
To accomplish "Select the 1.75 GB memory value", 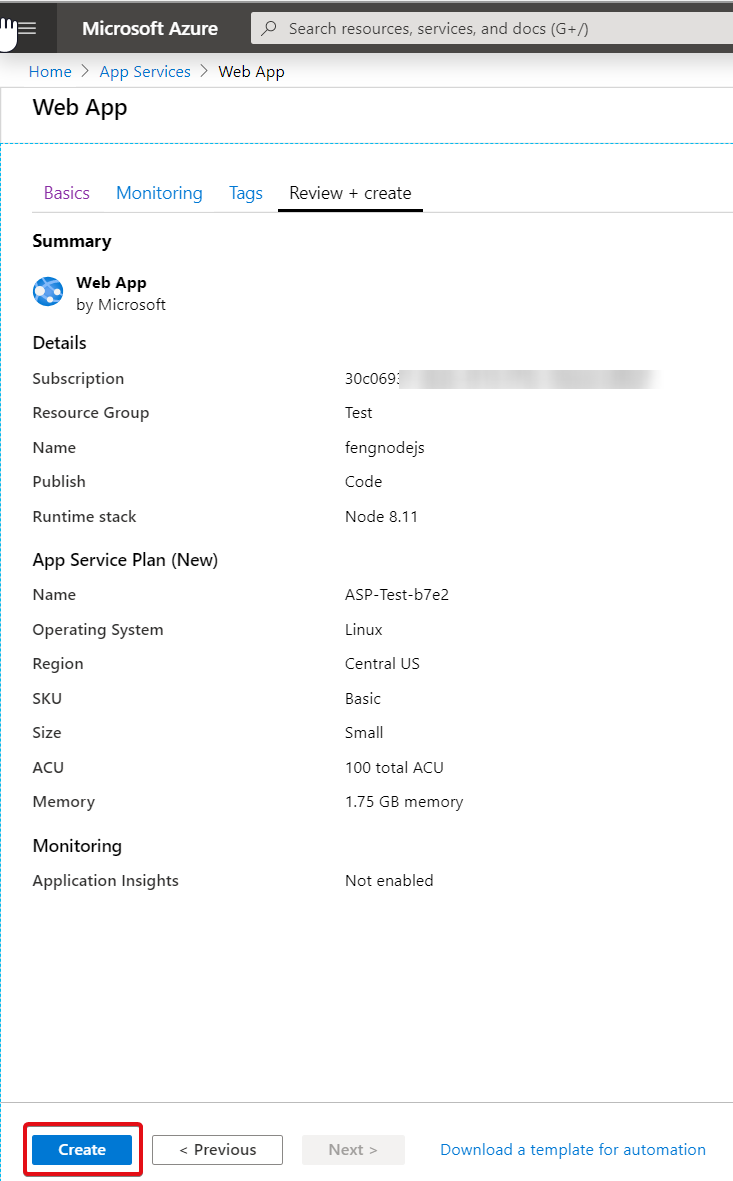I will pyautogui.click(x=404, y=801).
